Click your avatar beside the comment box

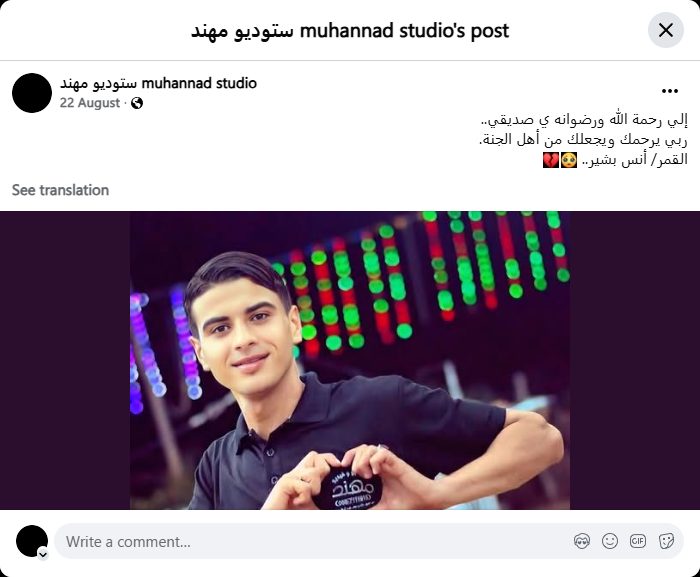(32, 541)
